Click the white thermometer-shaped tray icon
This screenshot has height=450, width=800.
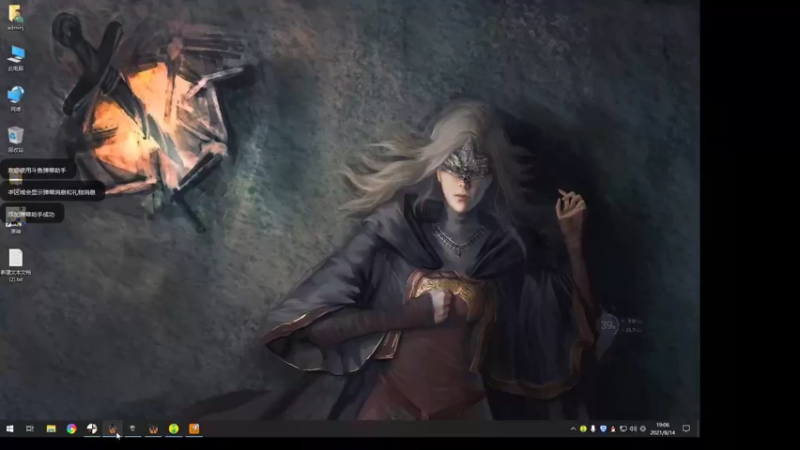tap(593, 429)
